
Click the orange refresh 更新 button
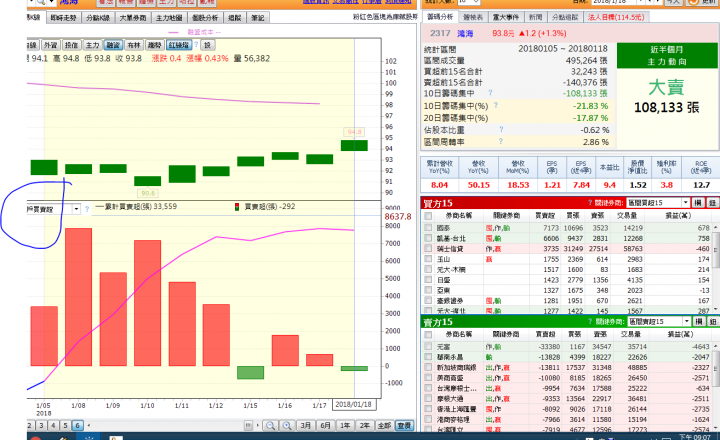coord(703,2)
